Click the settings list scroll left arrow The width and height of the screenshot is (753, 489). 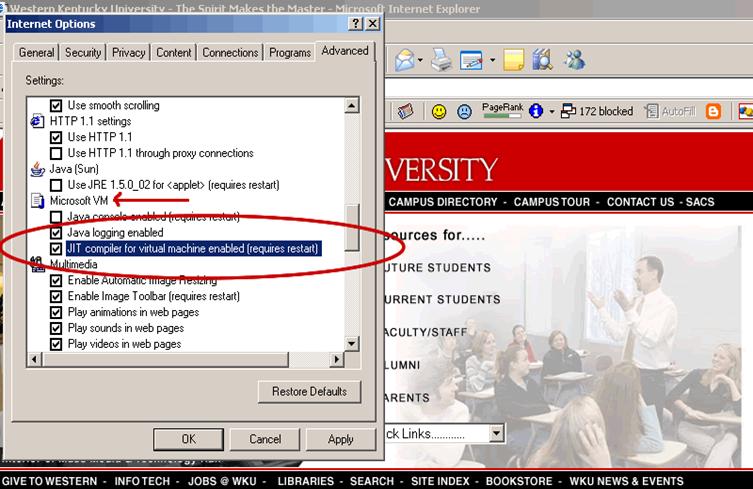[x=35, y=359]
